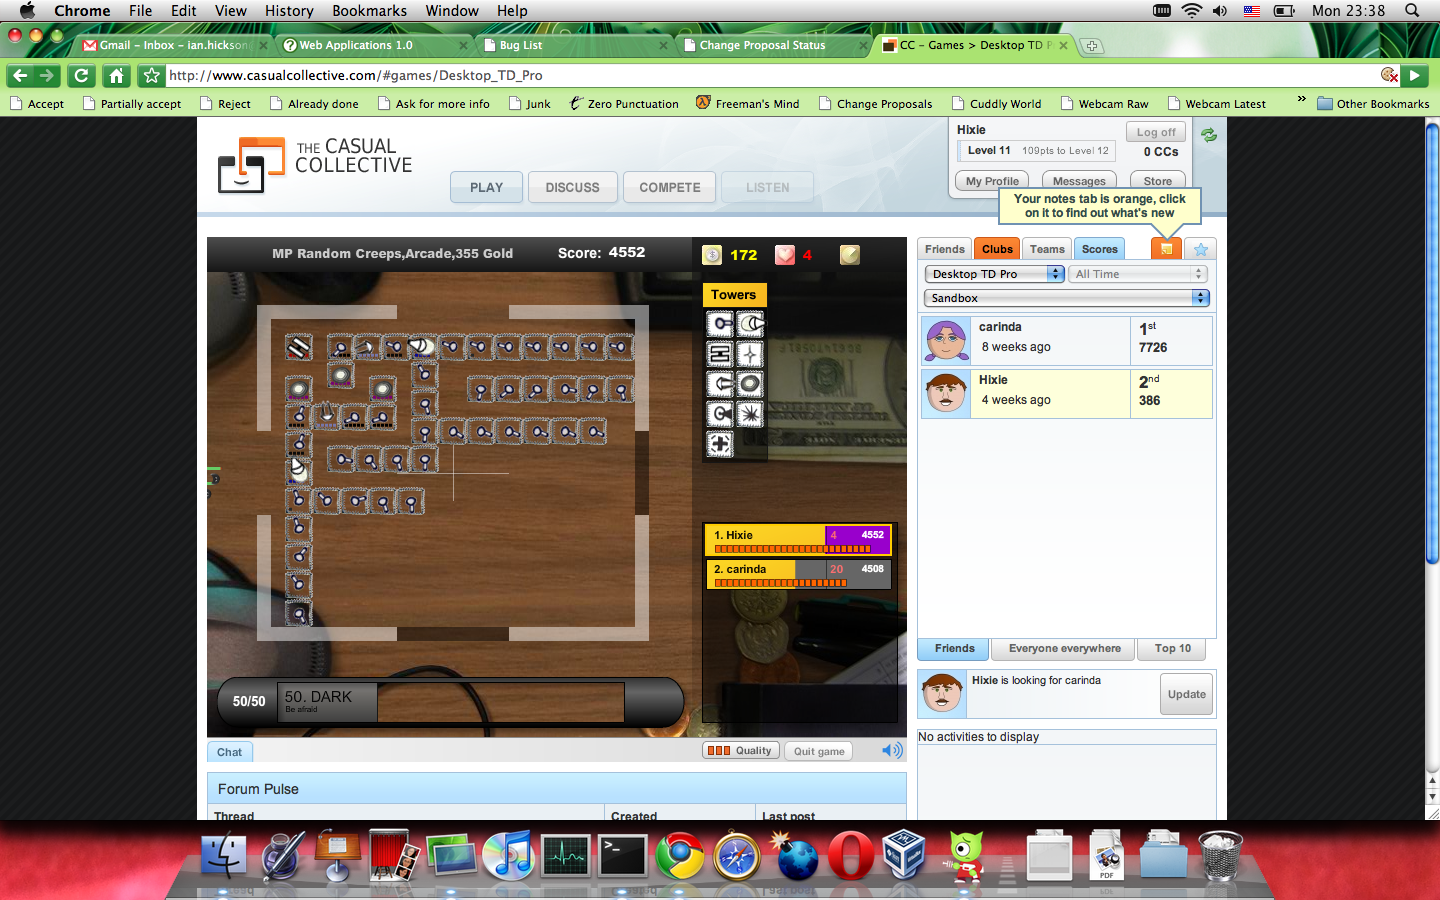Open the Scores tab
1440x900 pixels.
1099,249
